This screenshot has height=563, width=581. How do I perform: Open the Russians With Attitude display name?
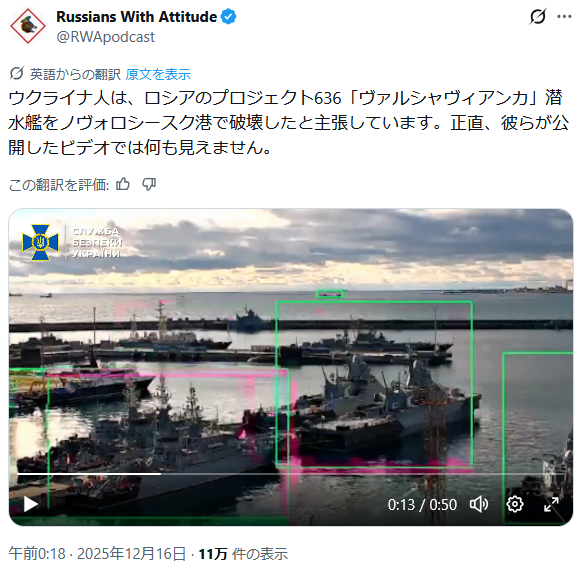137,17
